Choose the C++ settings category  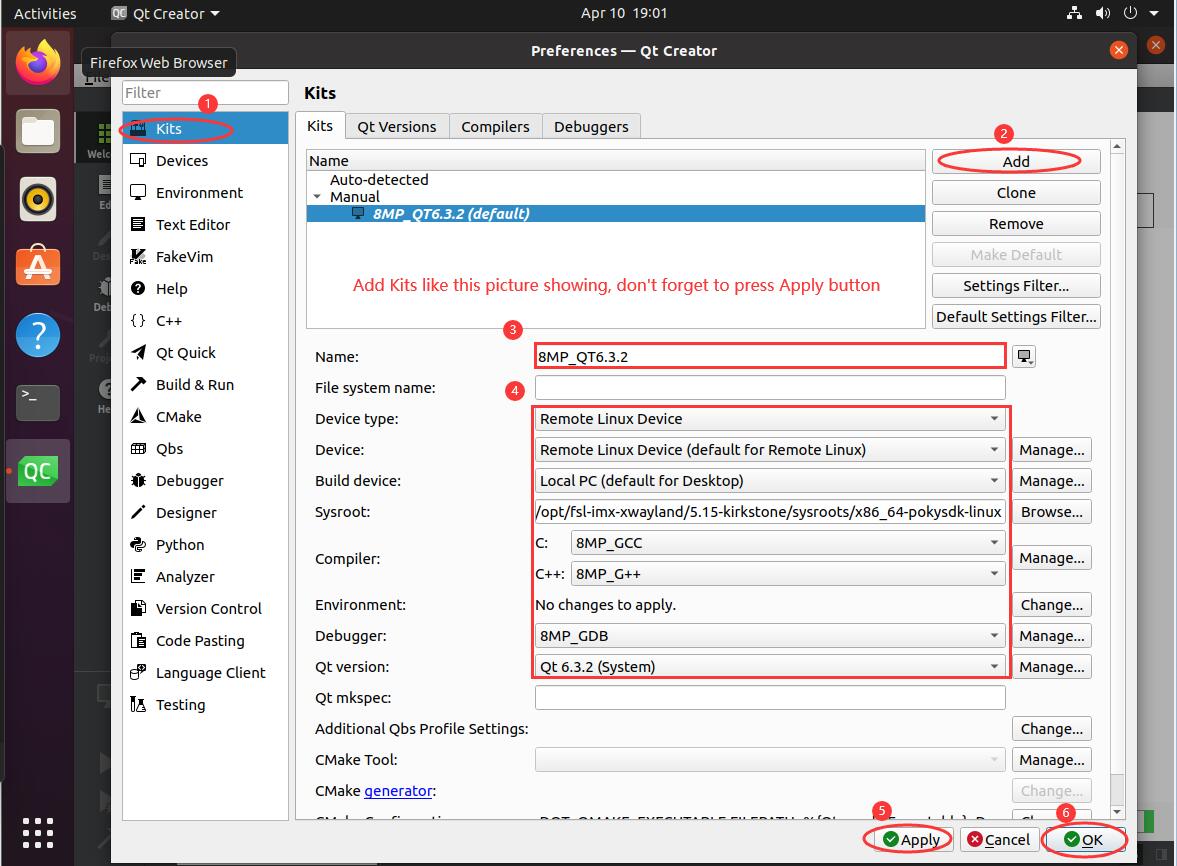pos(205,320)
